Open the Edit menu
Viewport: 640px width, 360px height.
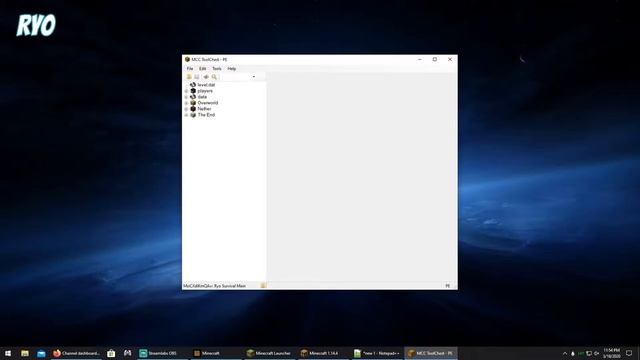[202, 69]
